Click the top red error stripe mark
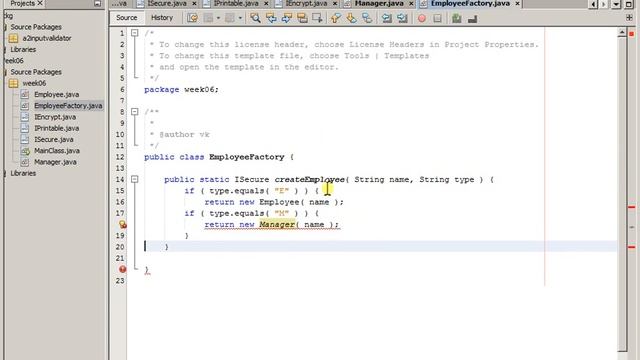This screenshot has height=360, width=640. tap(631, 207)
